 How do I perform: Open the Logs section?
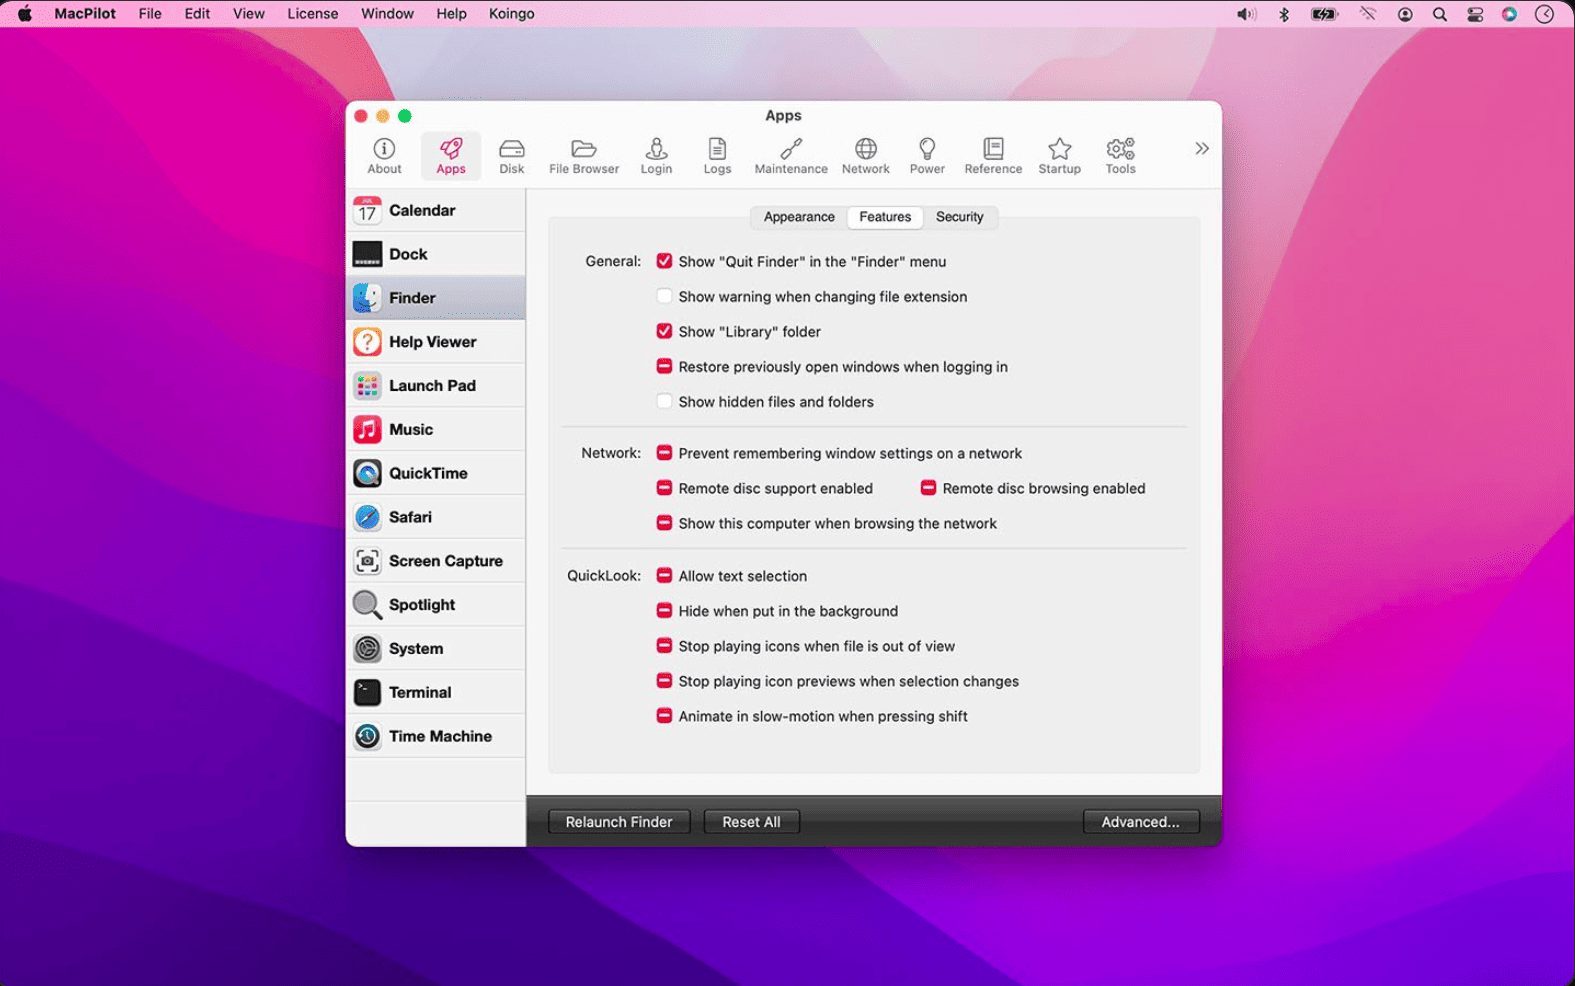717,156
